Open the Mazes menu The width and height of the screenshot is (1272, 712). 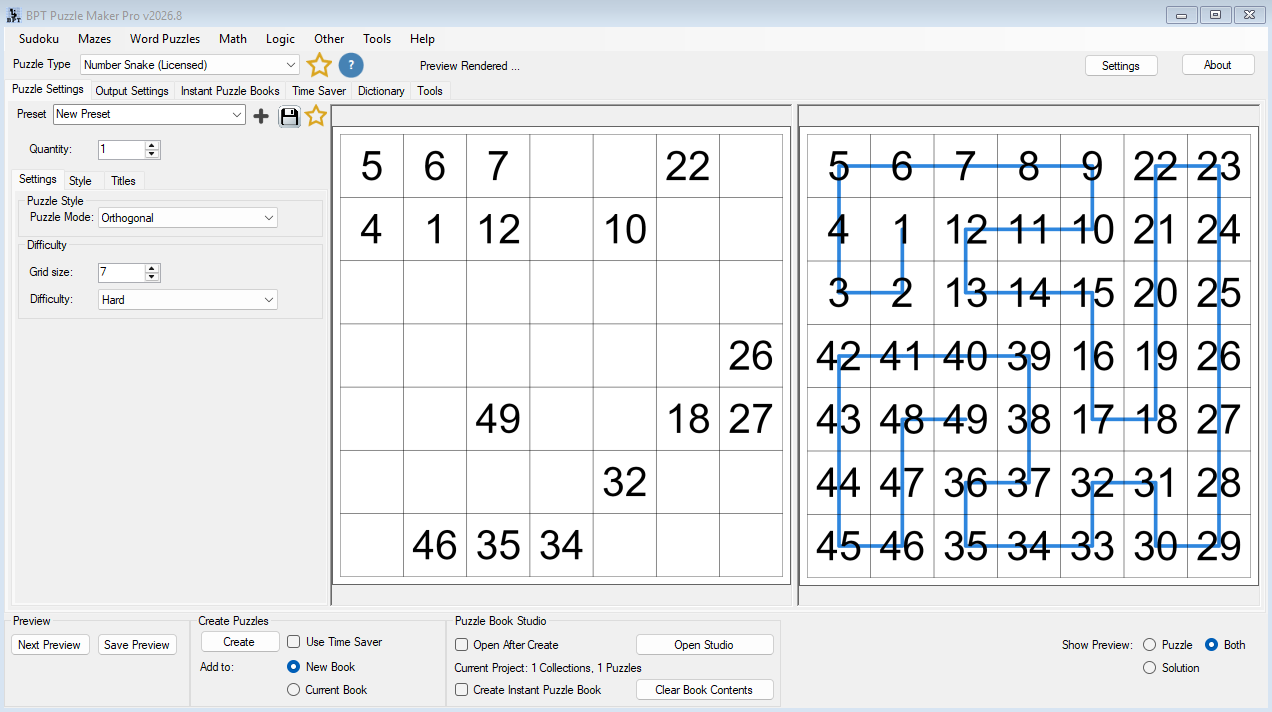95,39
